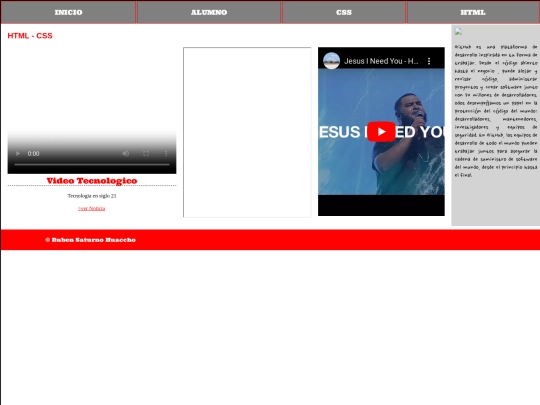Click the broken image icon in sidebar
Screen dimensions: 540x405
458,32
